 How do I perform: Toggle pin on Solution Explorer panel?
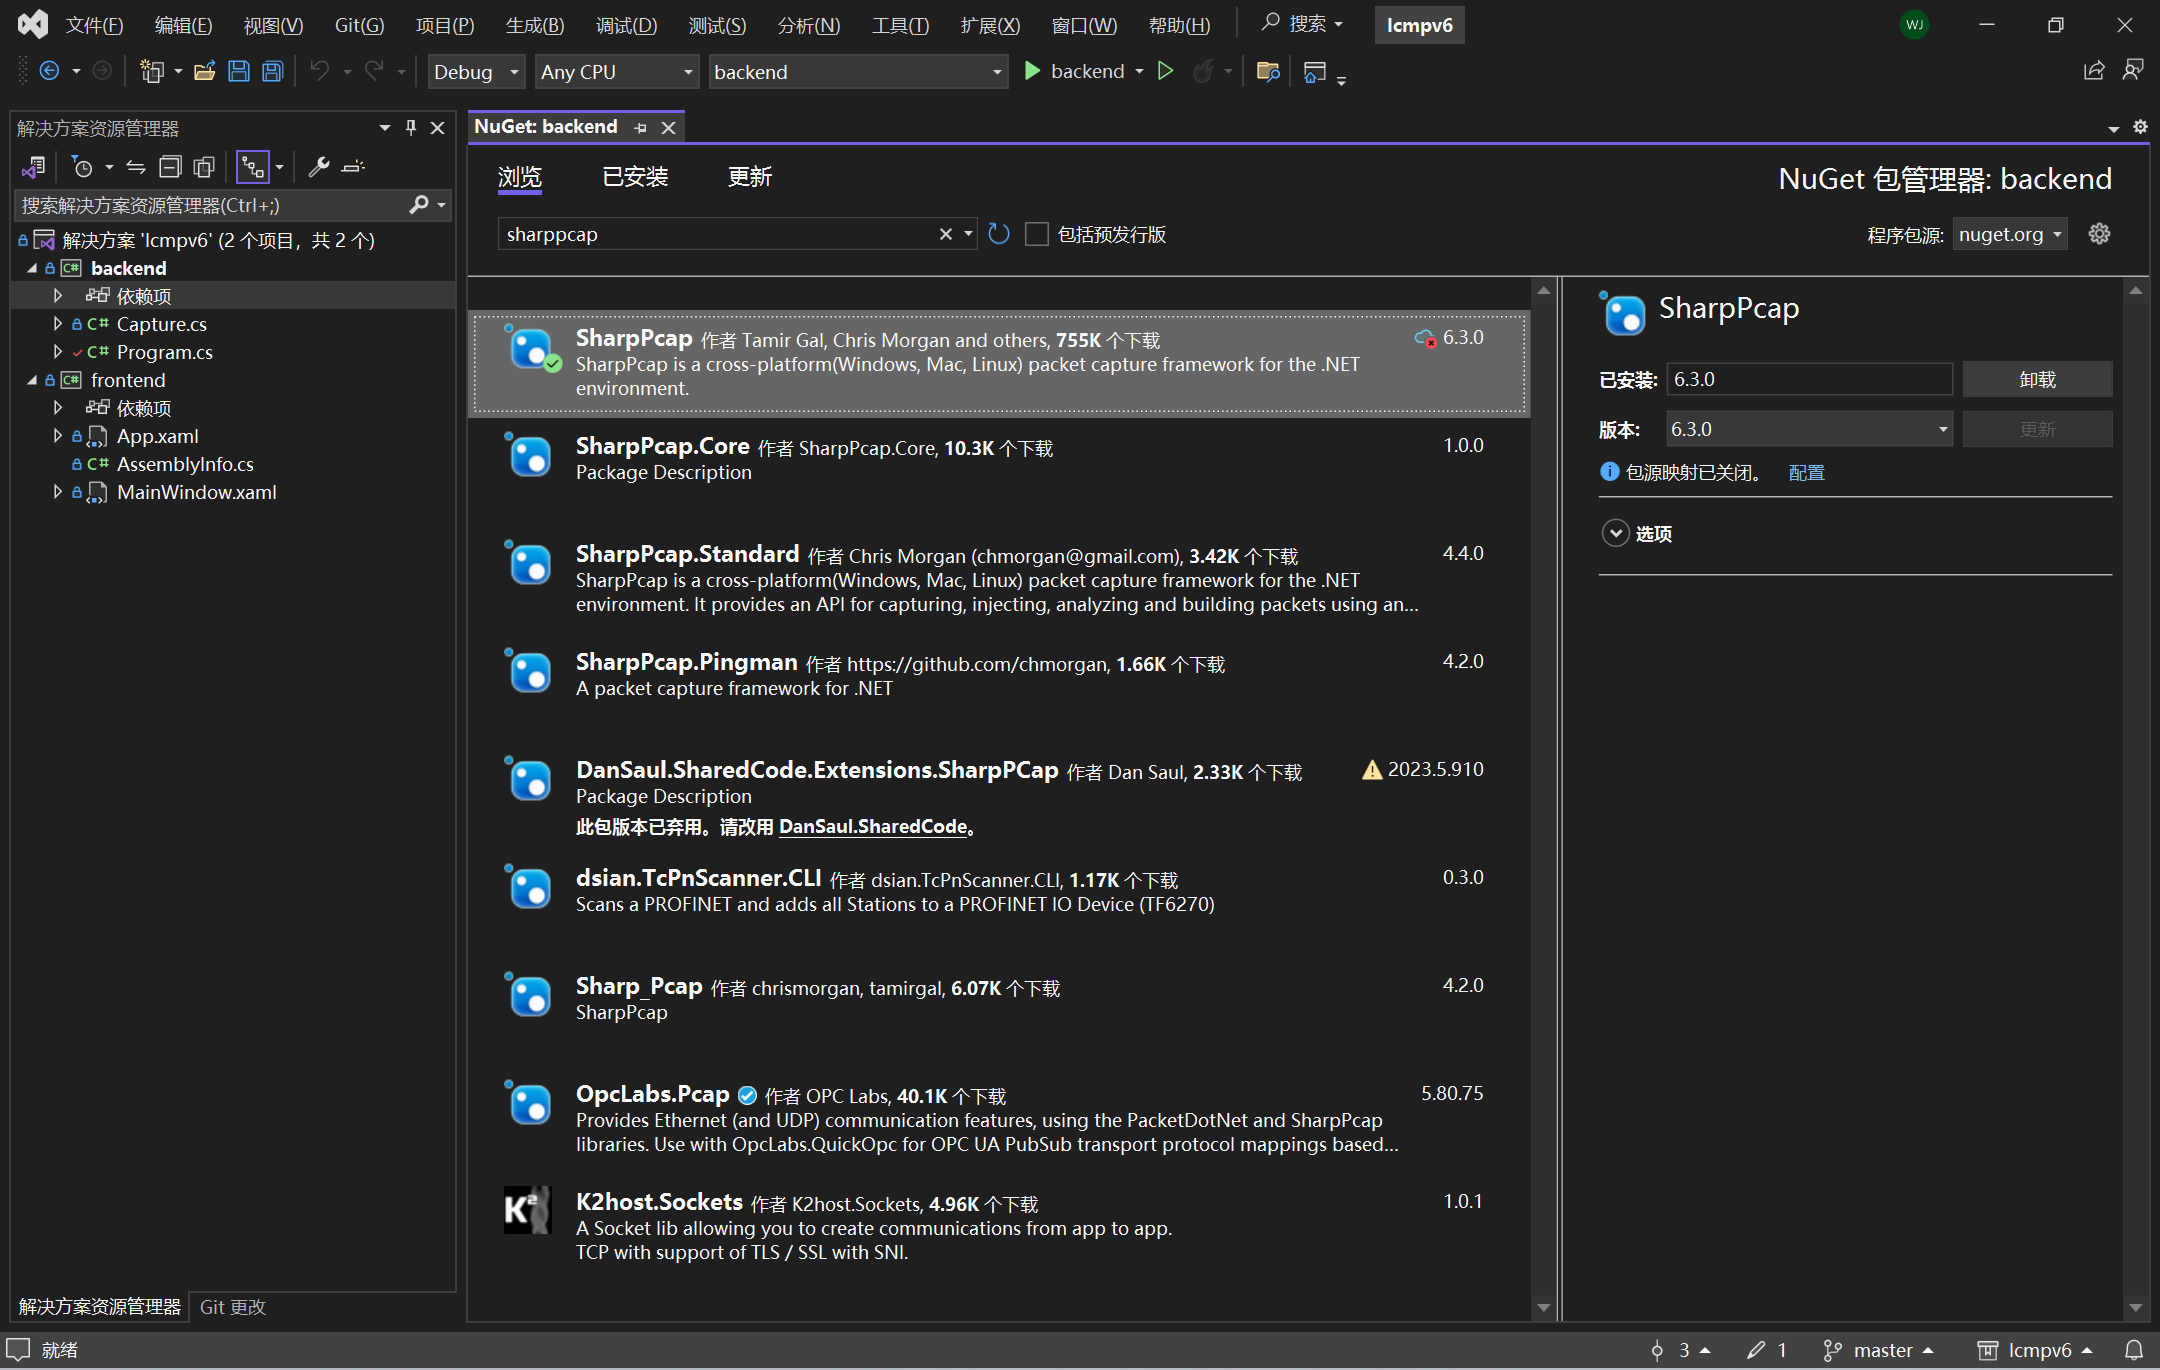[411, 128]
